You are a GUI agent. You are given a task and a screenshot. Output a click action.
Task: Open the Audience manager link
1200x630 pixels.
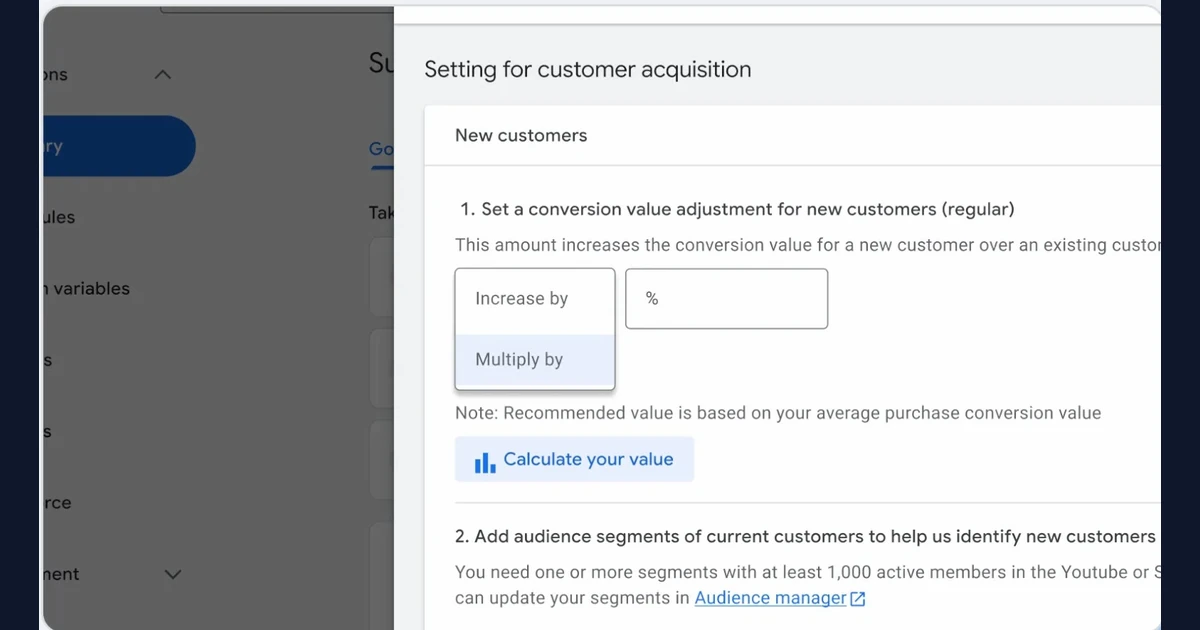[770, 598]
